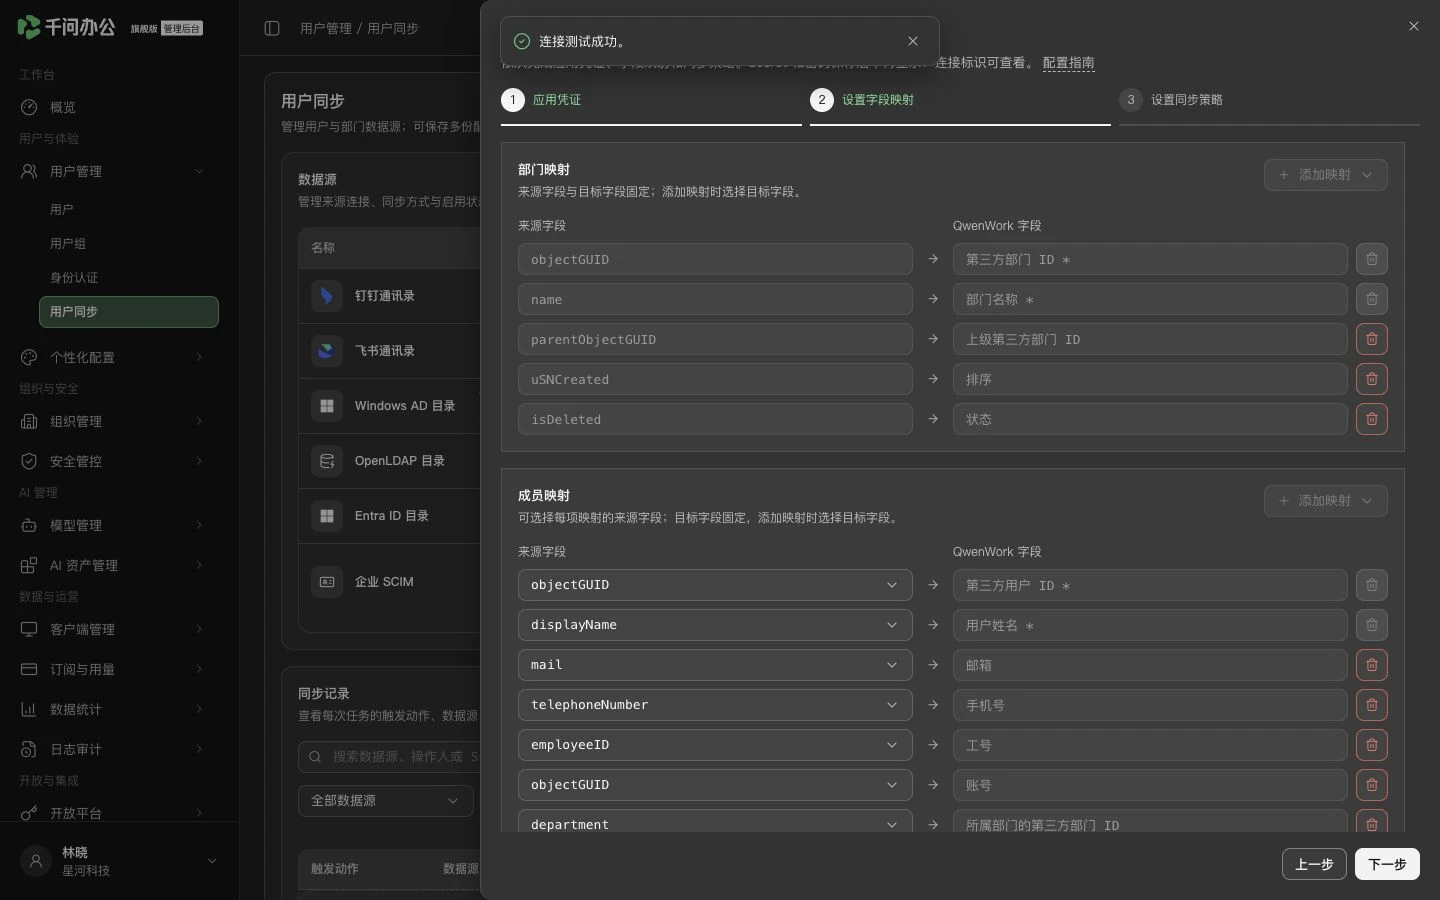This screenshot has width=1440, height=900.
Task: Open the 全部数据源 filter dropdown
Action: point(386,801)
